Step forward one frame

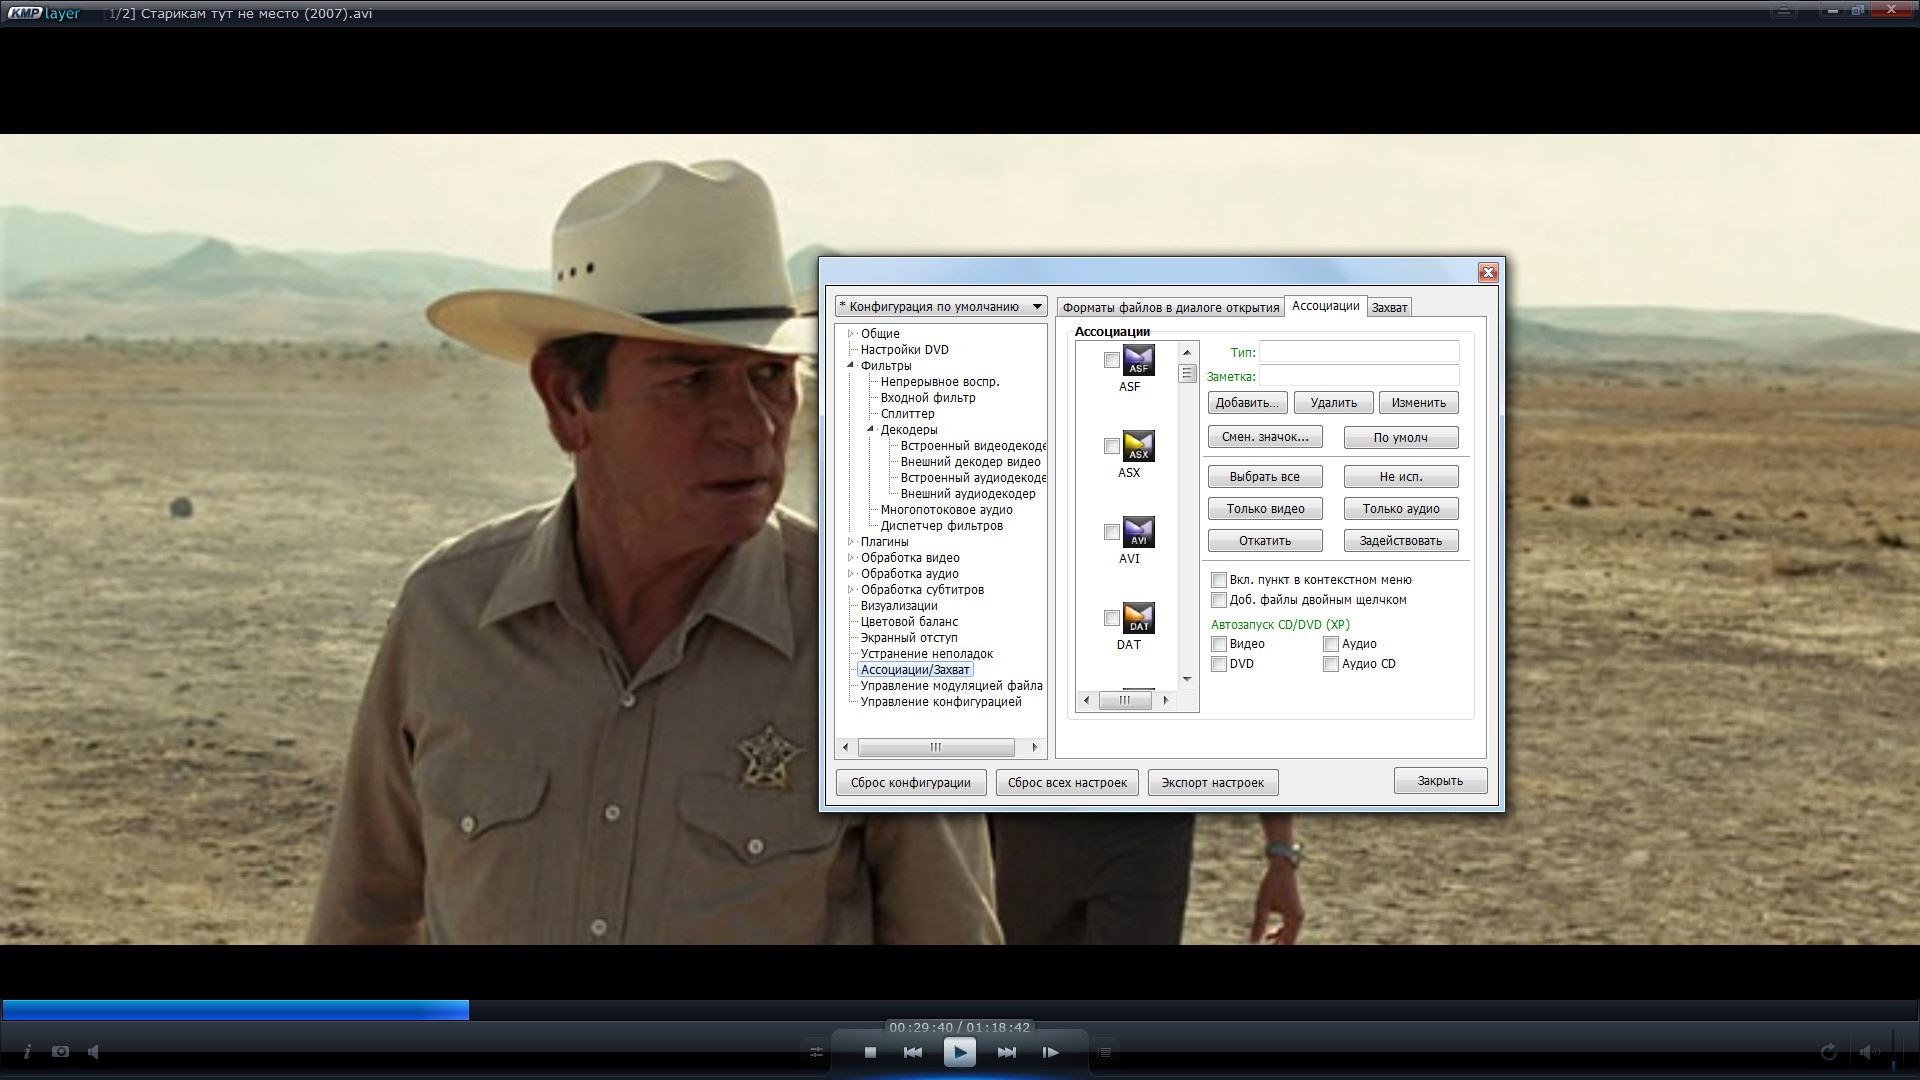[1050, 1052]
